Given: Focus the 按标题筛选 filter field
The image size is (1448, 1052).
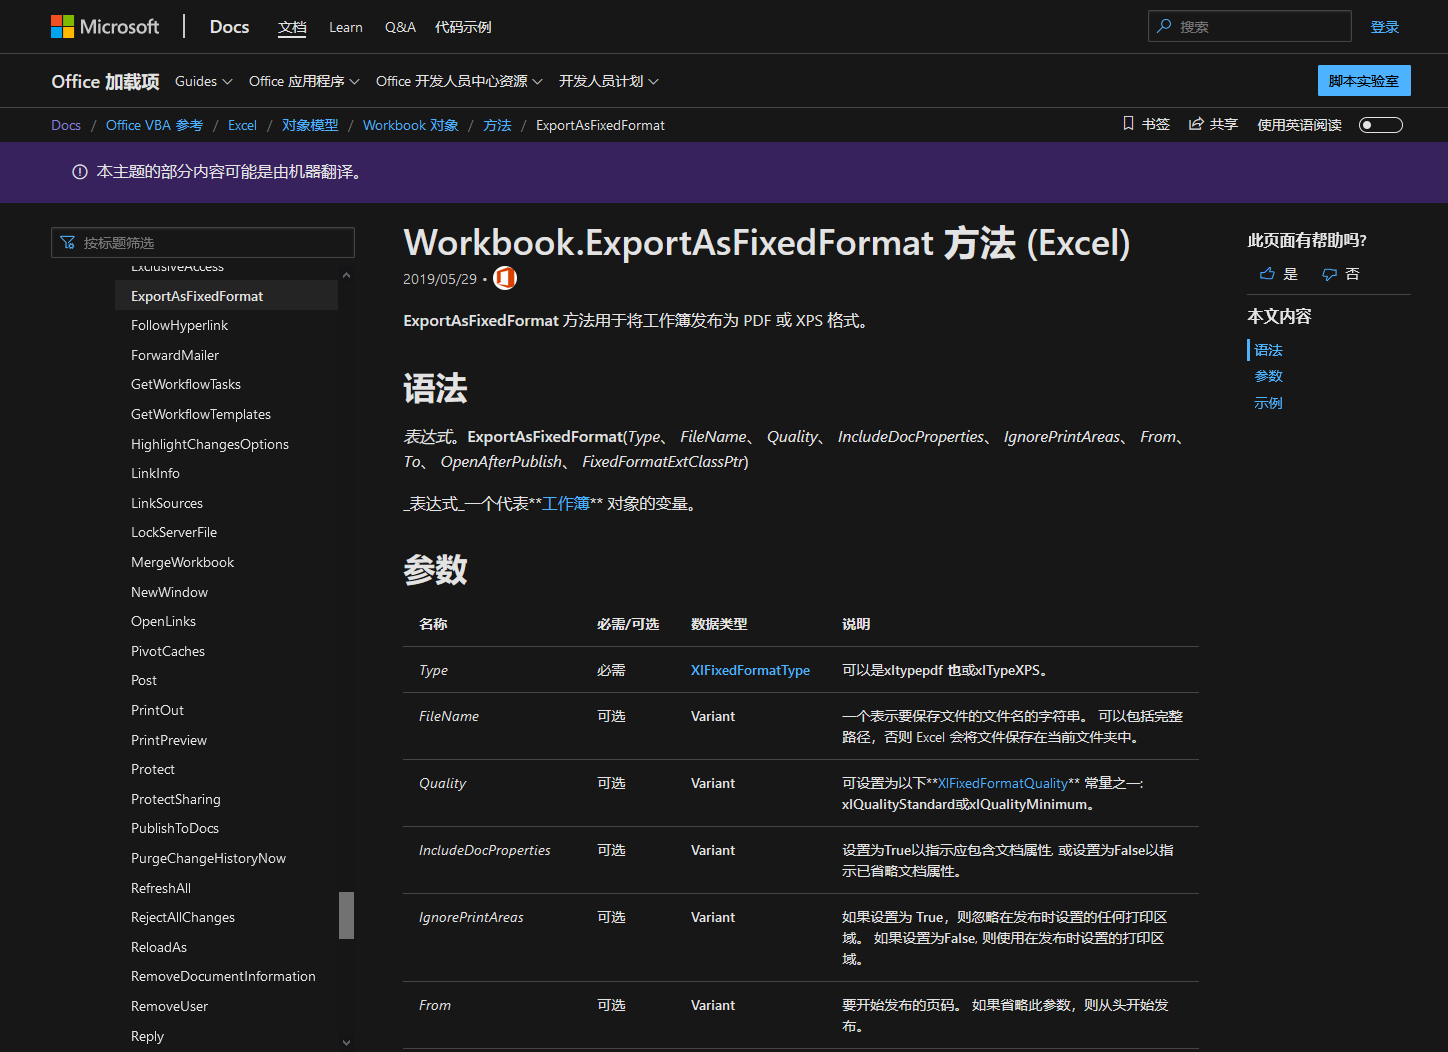Looking at the screenshot, I should 203,243.
